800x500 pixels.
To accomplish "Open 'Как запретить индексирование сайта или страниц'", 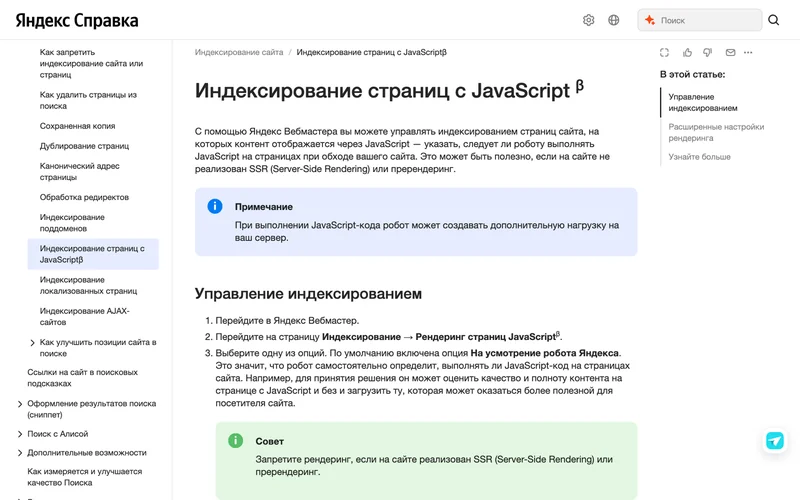I will tap(91, 63).
